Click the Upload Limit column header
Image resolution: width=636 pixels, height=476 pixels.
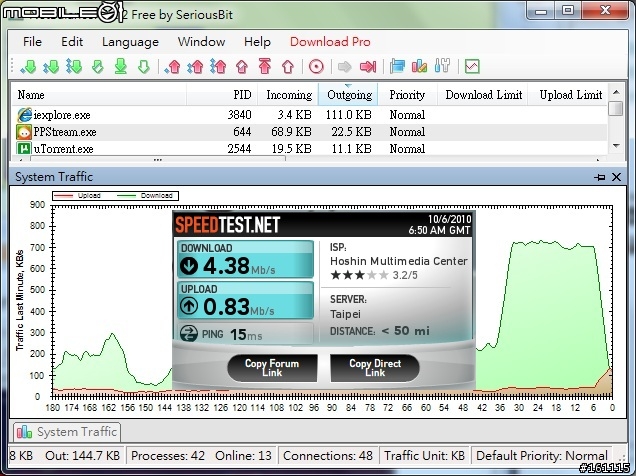(568, 95)
